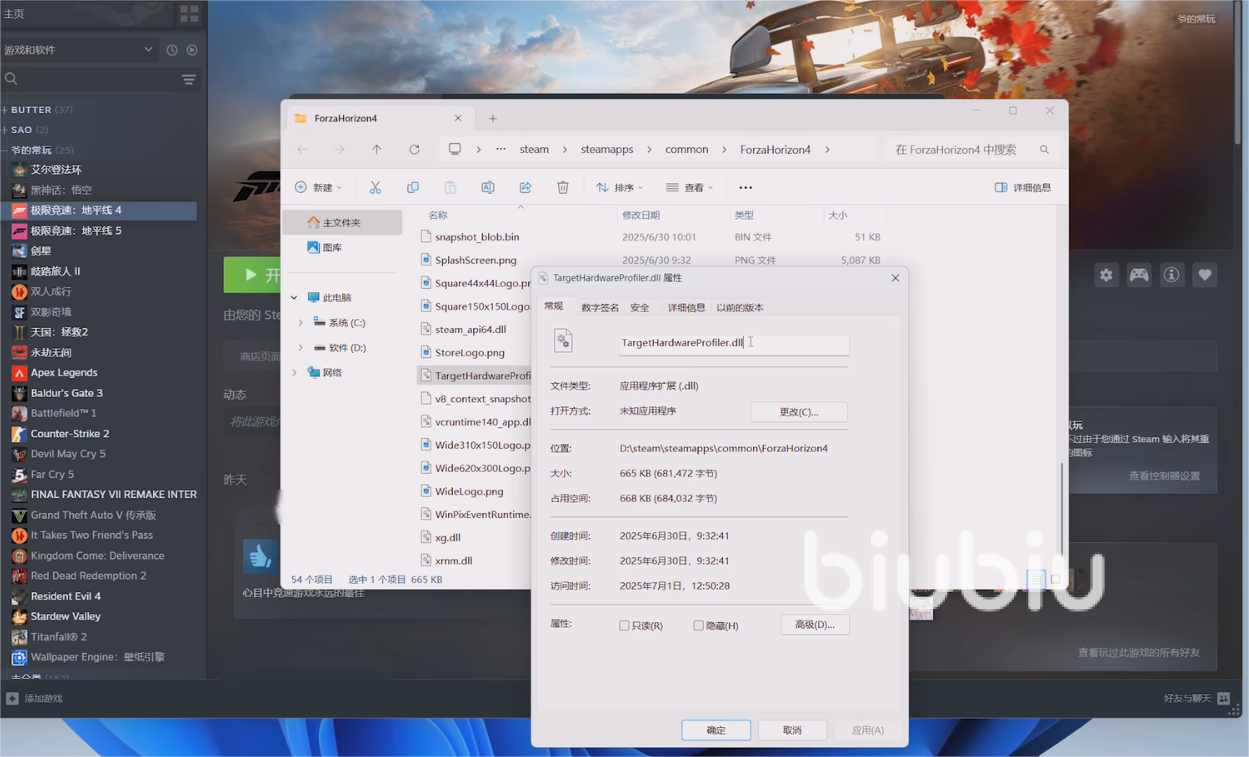Click the 高级(D)... button
This screenshot has height=757, width=1249.
click(x=814, y=625)
